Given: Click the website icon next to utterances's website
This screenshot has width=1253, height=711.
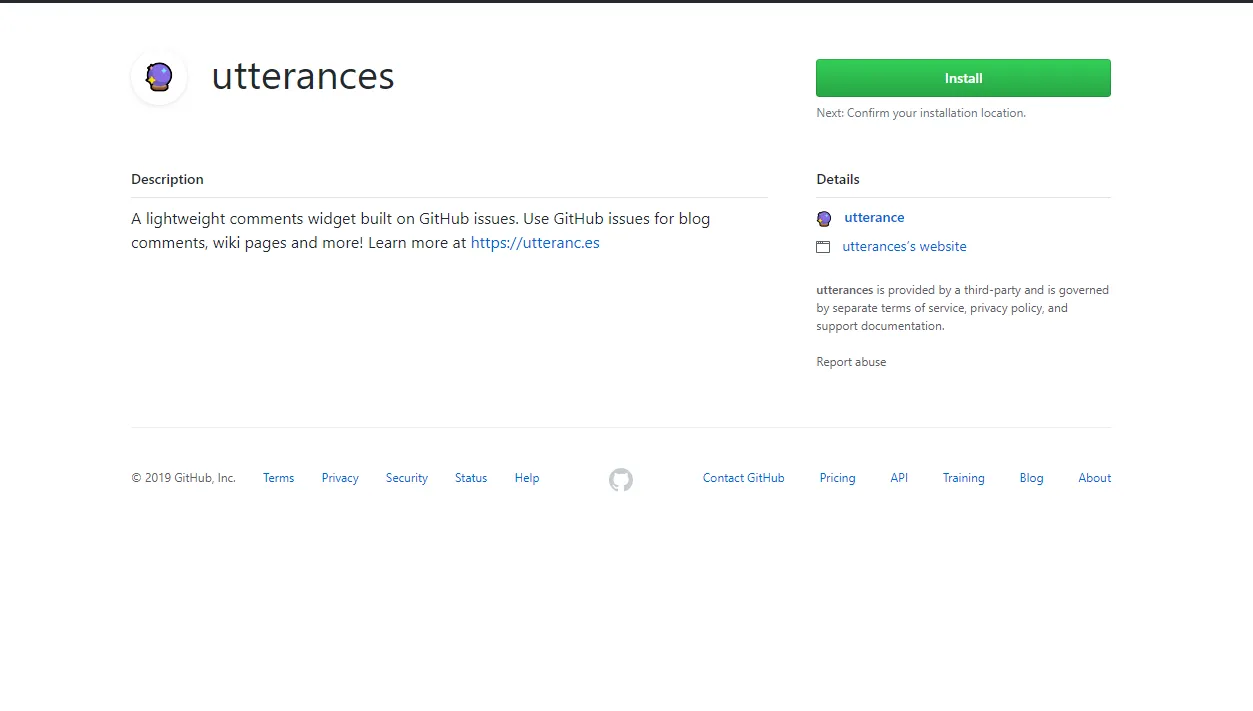Looking at the screenshot, I should pyautogui.click(x=823, y=246).
